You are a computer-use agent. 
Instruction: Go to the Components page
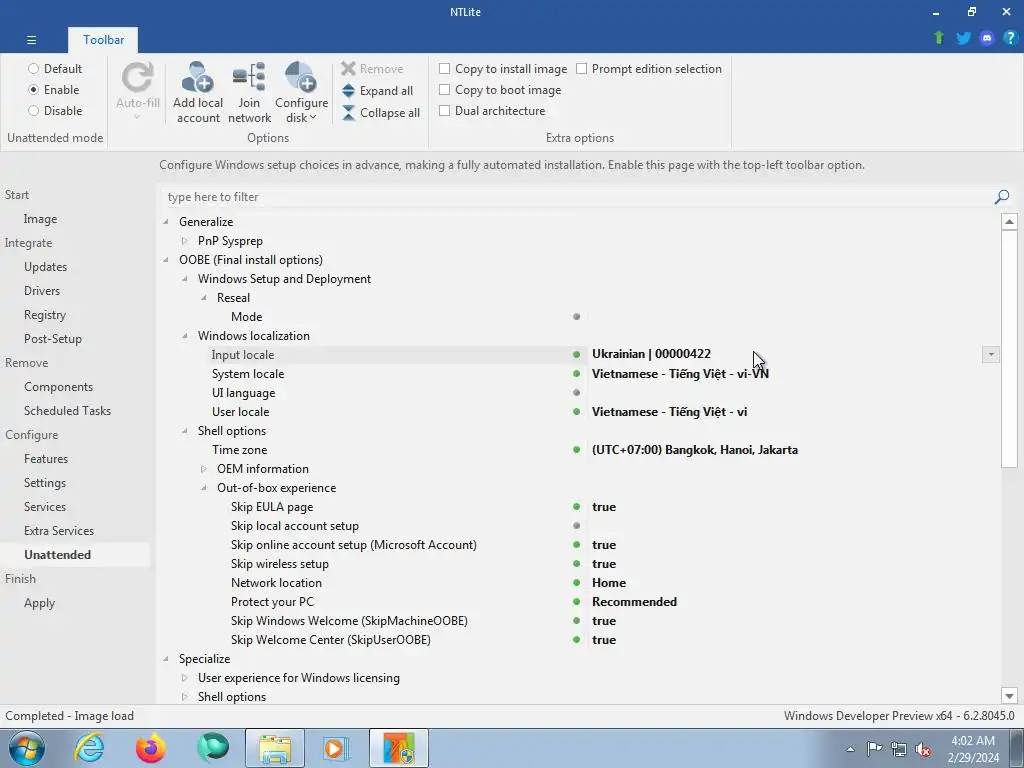tap(58, 387)
